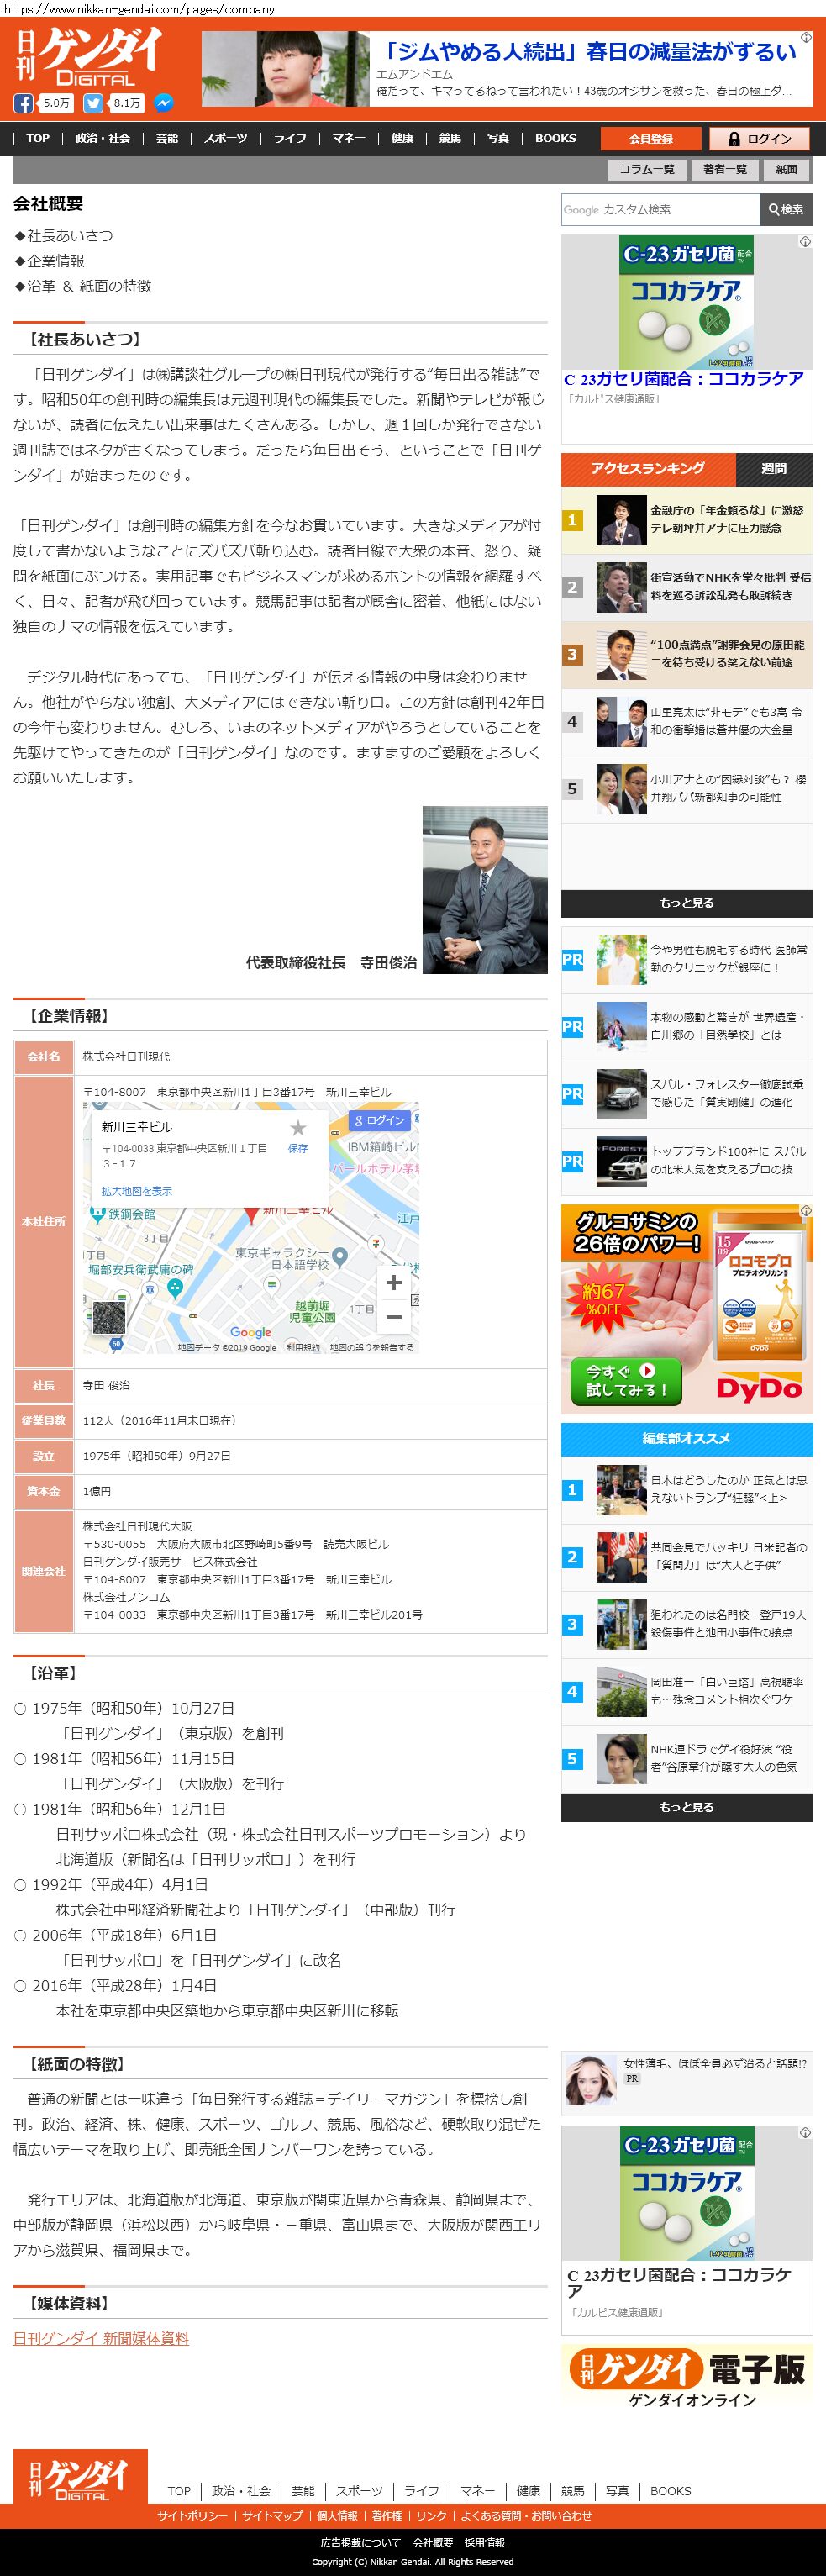This screenshot has width=826, height=2576.
Task: Click もっと見る under access ranking
Action: [x=686, y=903]
